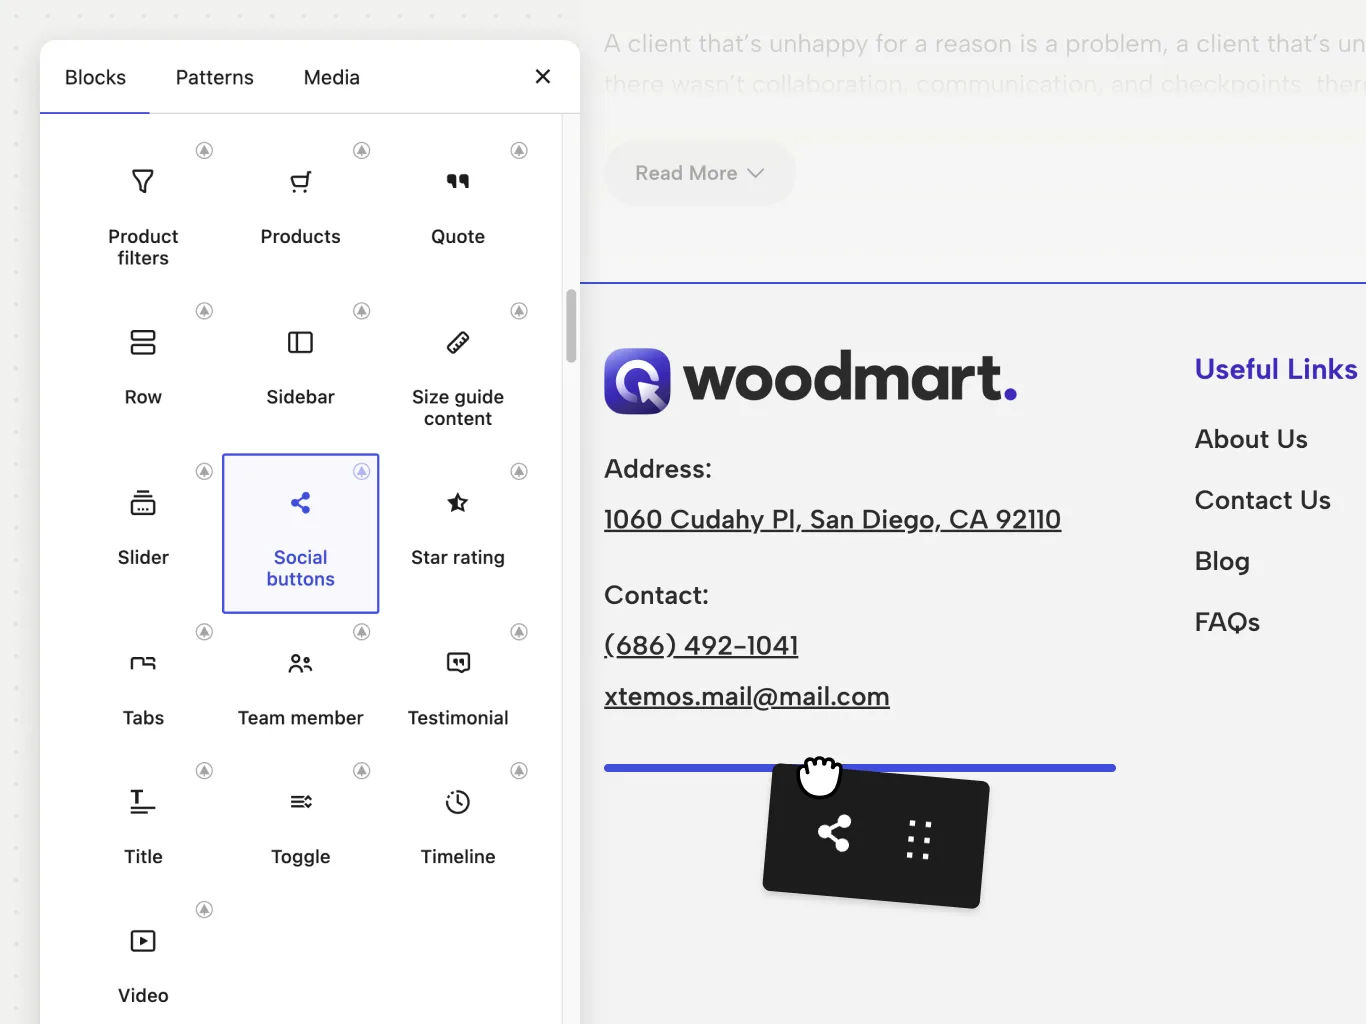The image size is (1366, 1024).
Task: Expand the Read More button
Action: coord(700,173)
